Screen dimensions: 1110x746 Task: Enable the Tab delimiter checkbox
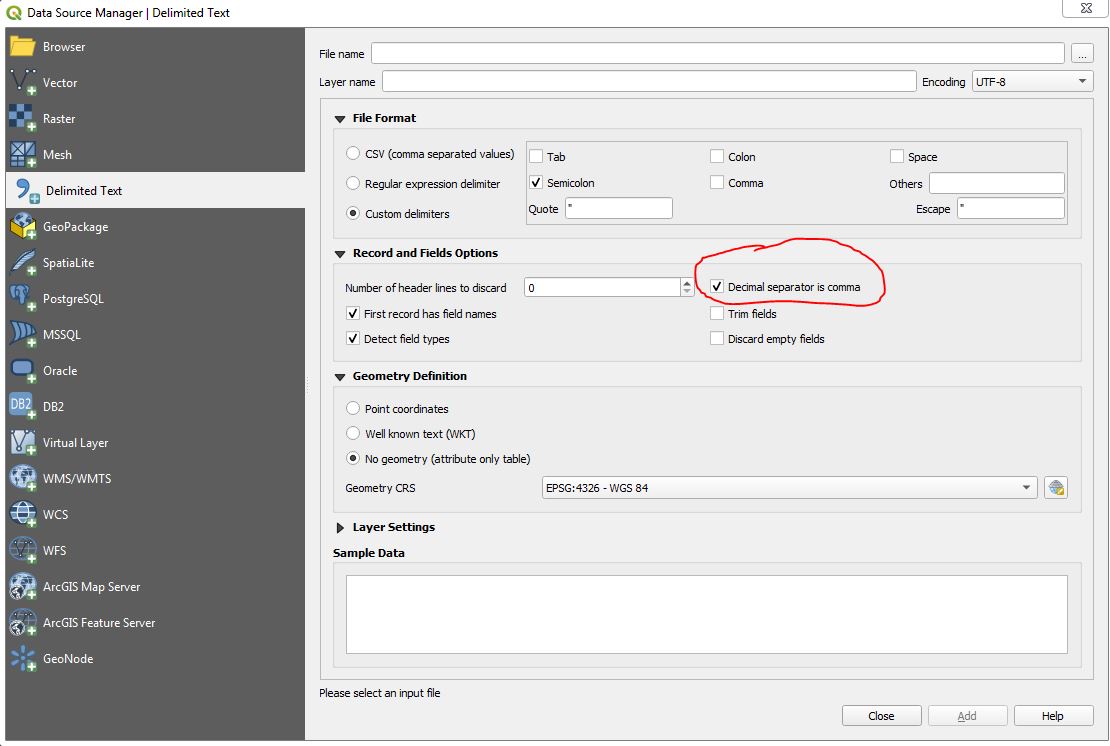[x=537, y=156]
